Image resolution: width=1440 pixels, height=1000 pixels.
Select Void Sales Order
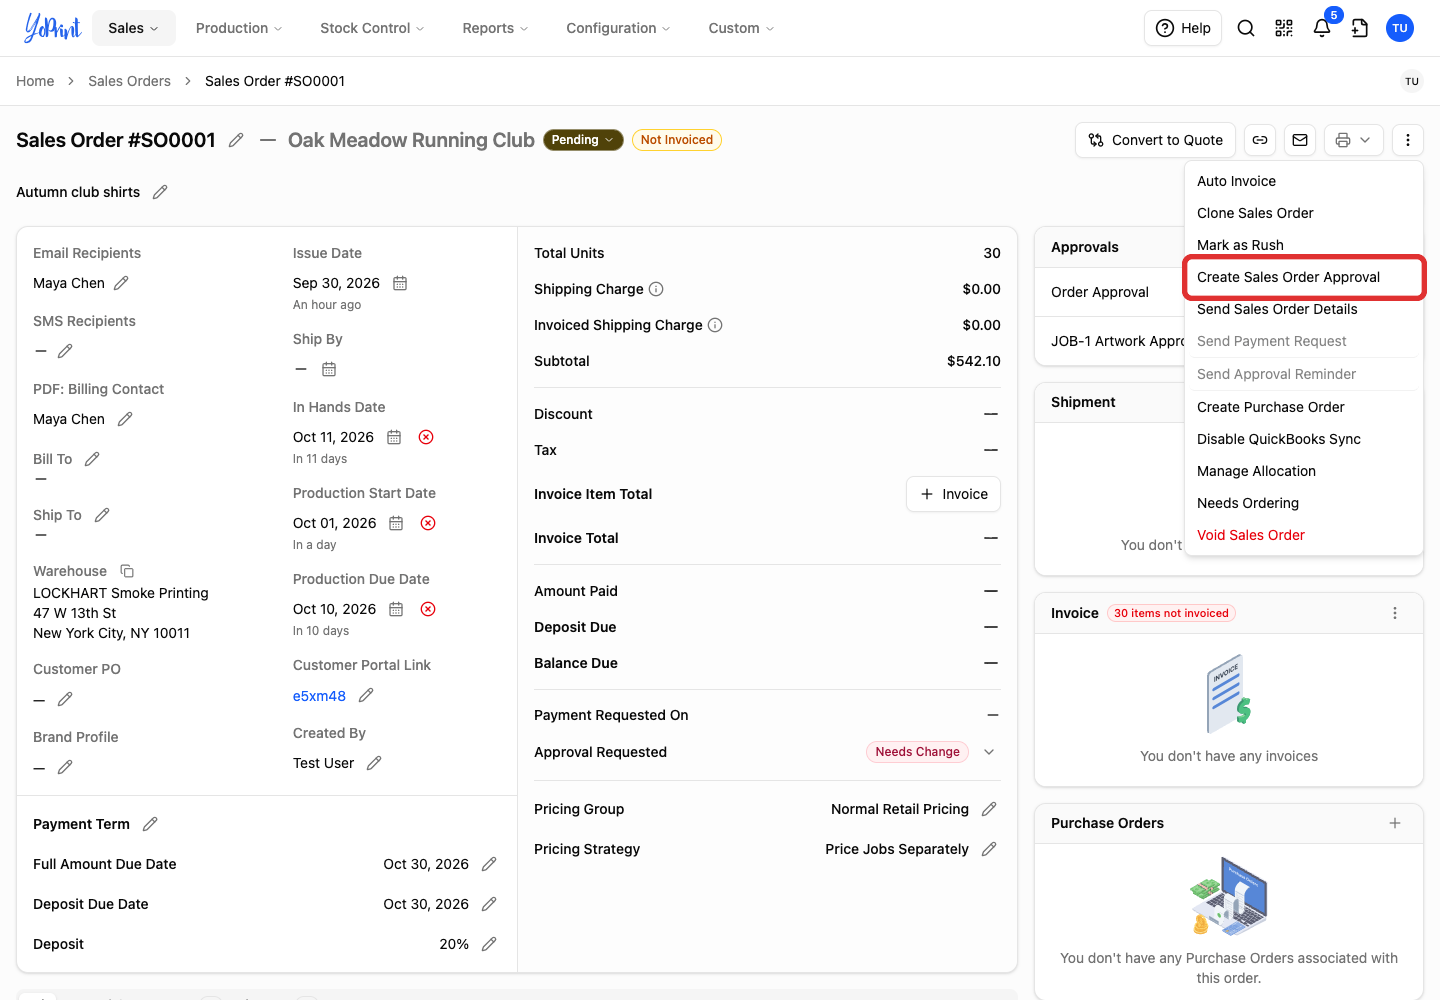pos(1304,535)
